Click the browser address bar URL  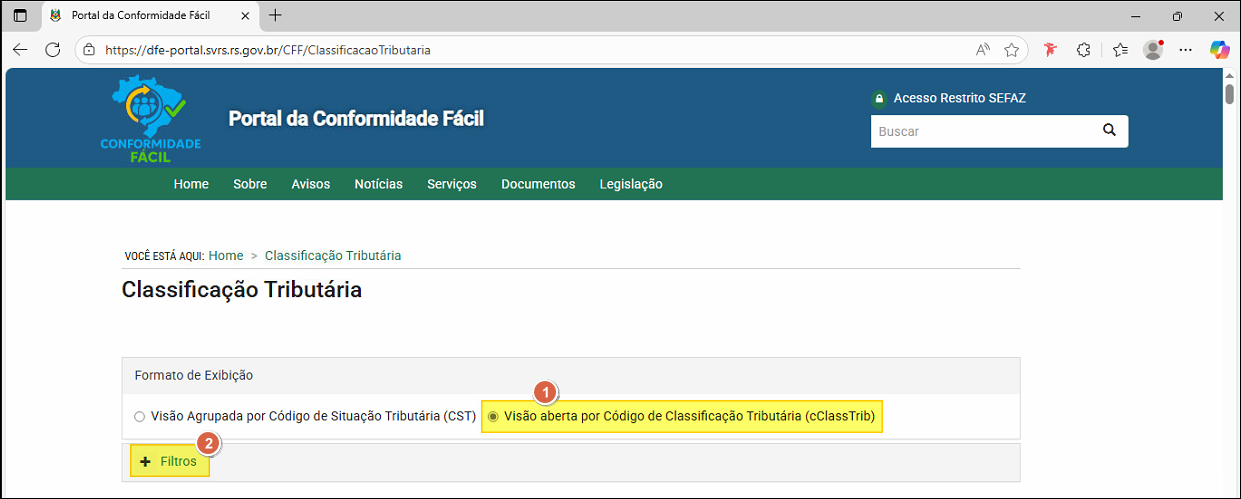tap(267, 49)
